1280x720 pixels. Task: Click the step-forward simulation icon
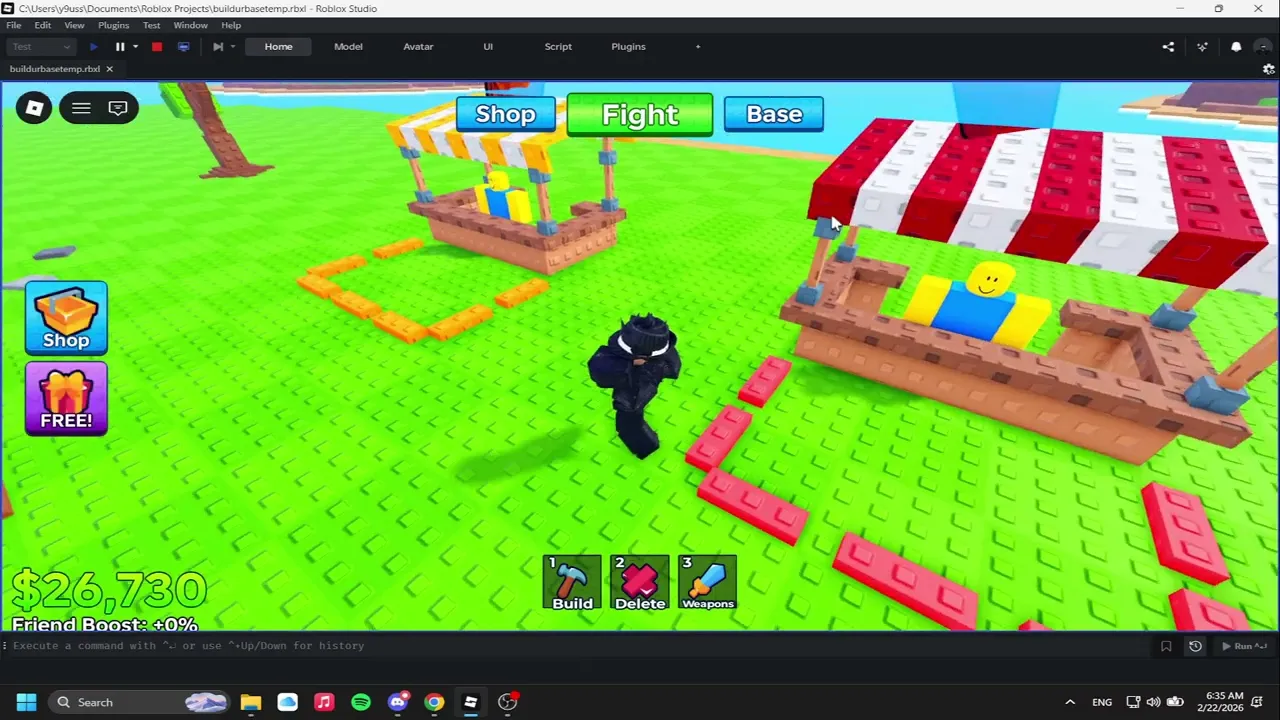tap(217, 46)
